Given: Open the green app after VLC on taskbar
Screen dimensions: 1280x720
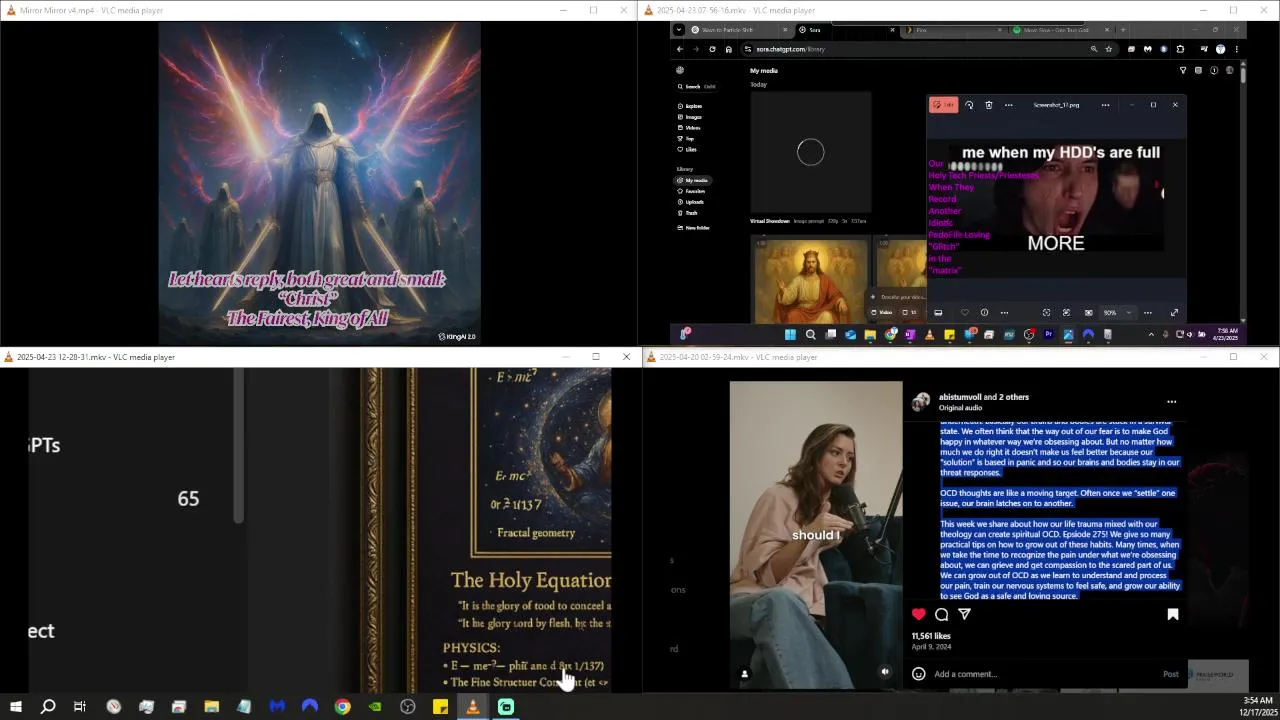Looking at the screenshot, I should tap(506, 707).
